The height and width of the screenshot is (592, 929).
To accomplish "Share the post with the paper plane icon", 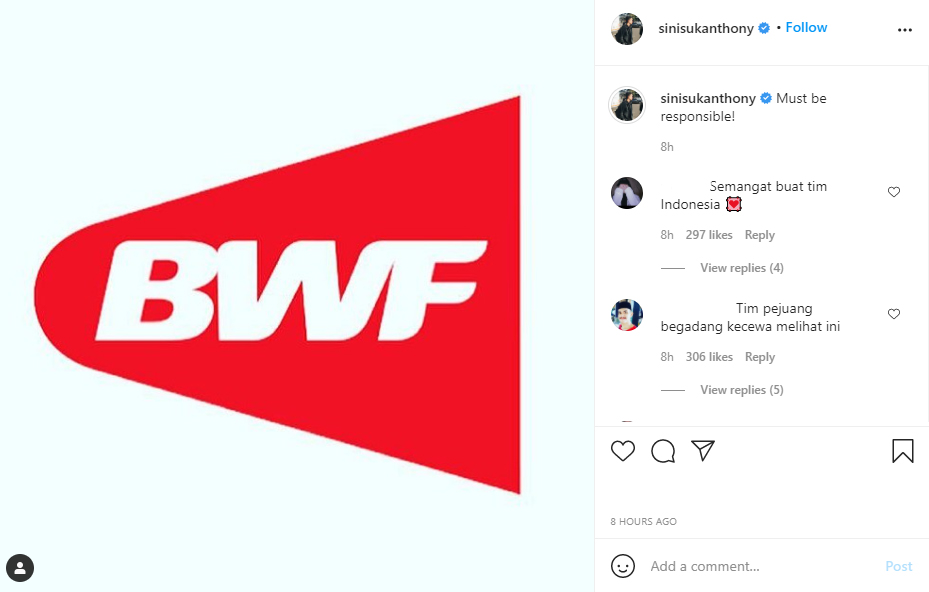I will [x=703, y=450].
